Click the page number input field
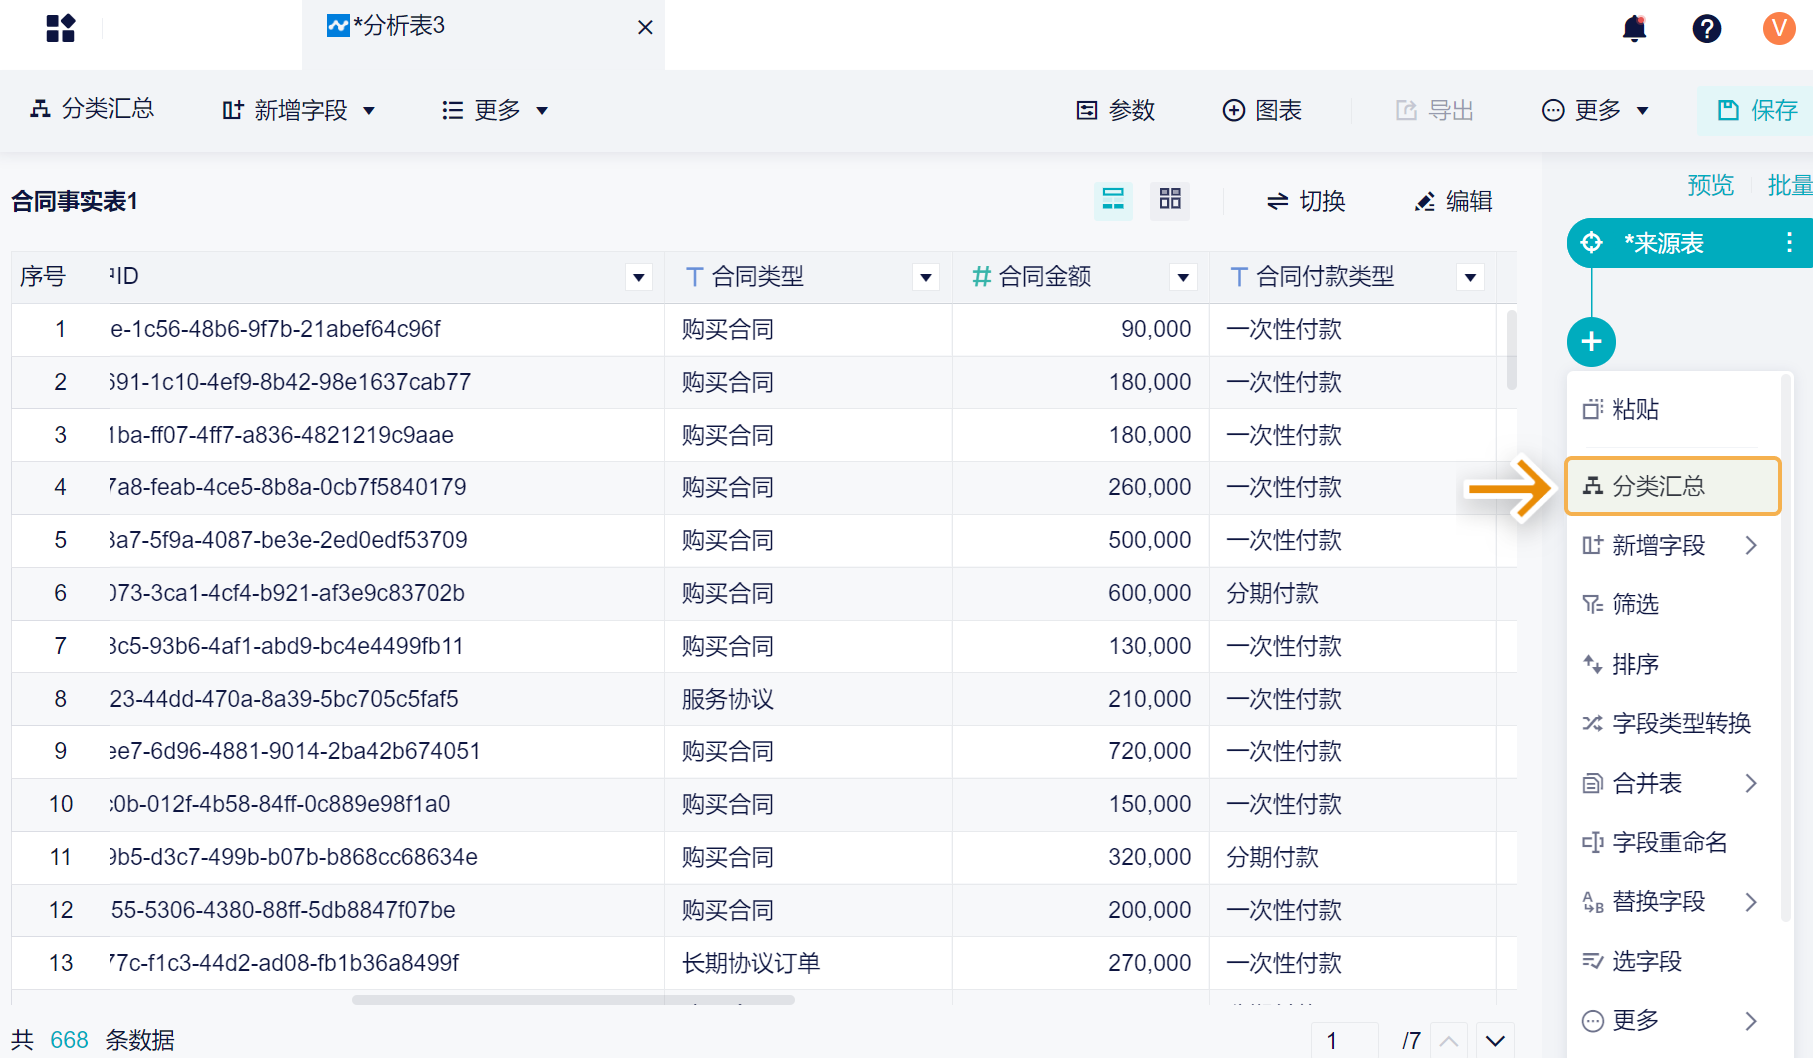Viewport: 1813px width, 1058px height. [1344, 1040]
